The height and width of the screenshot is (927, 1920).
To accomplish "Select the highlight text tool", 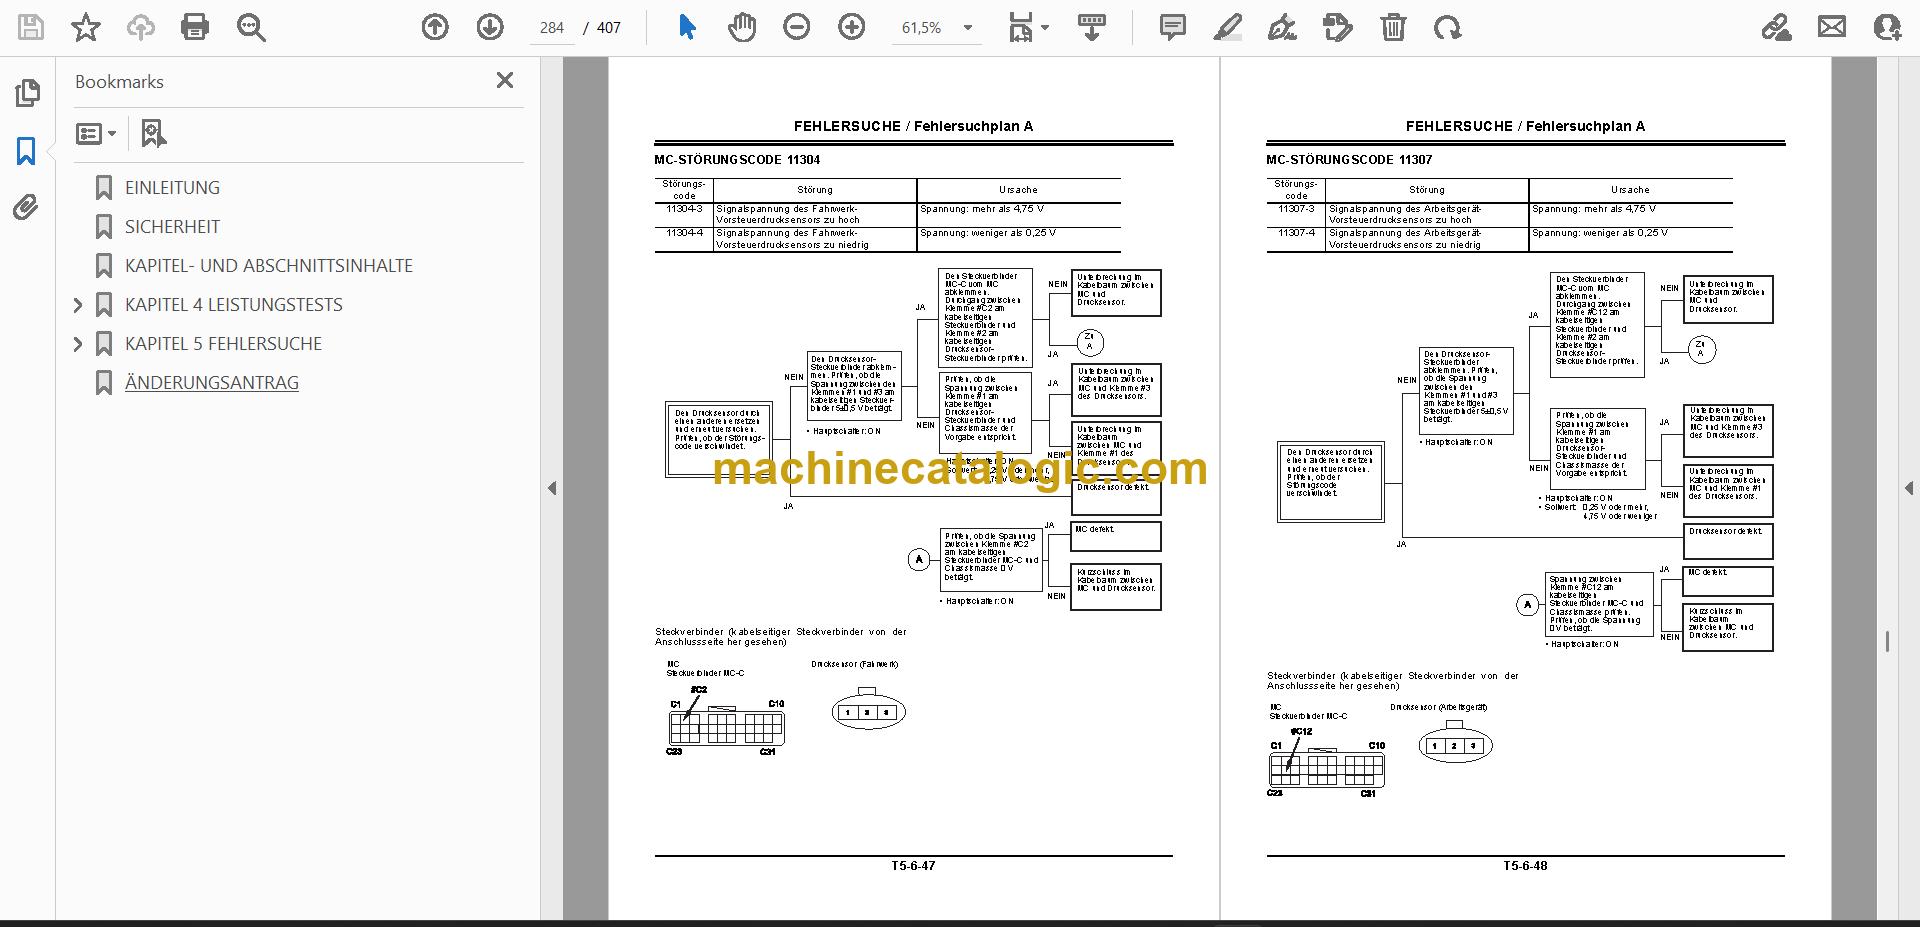I will point(1228,27).
